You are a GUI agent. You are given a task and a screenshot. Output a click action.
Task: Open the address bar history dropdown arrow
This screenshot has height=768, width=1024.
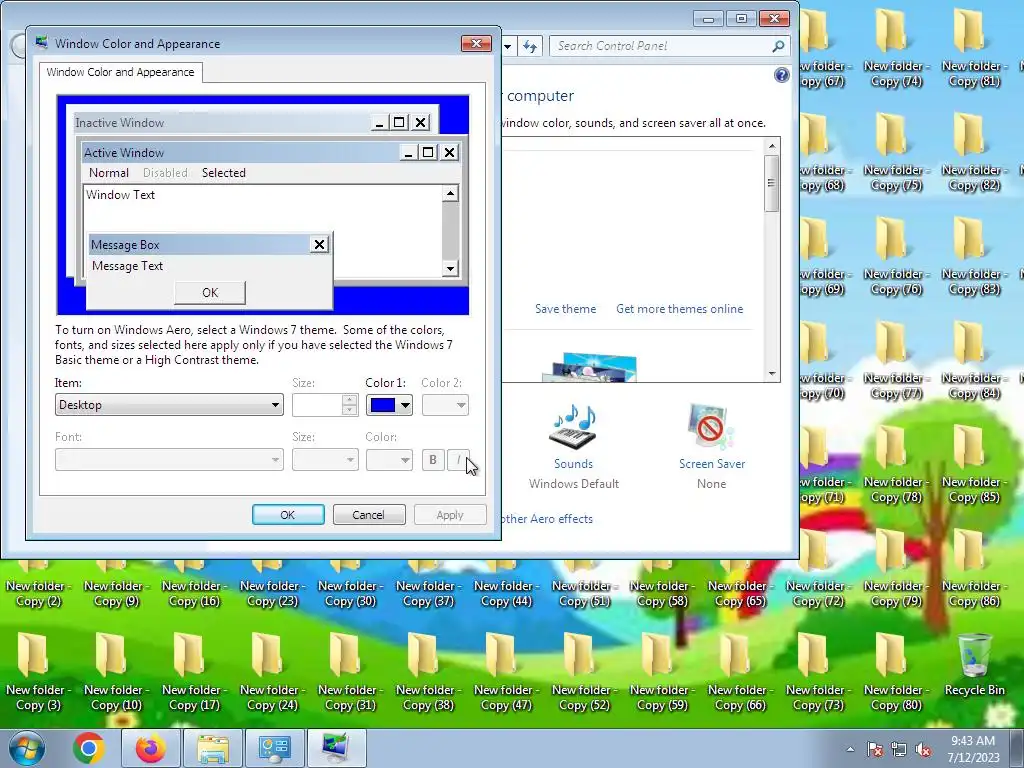(x=507, y=46)
